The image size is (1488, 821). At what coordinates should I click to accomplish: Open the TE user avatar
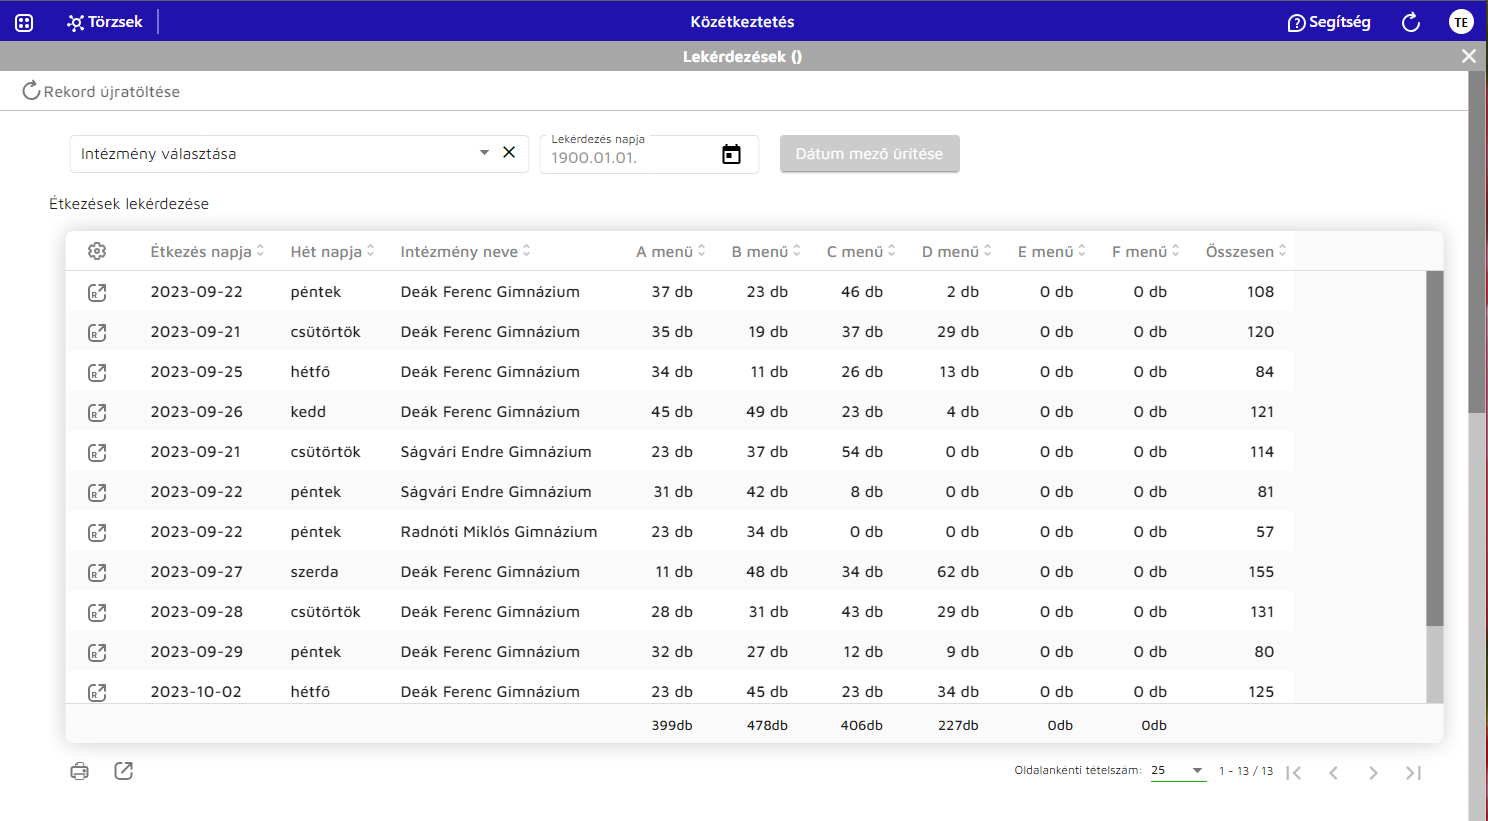pyautogui.click(x=1461, y=22)
